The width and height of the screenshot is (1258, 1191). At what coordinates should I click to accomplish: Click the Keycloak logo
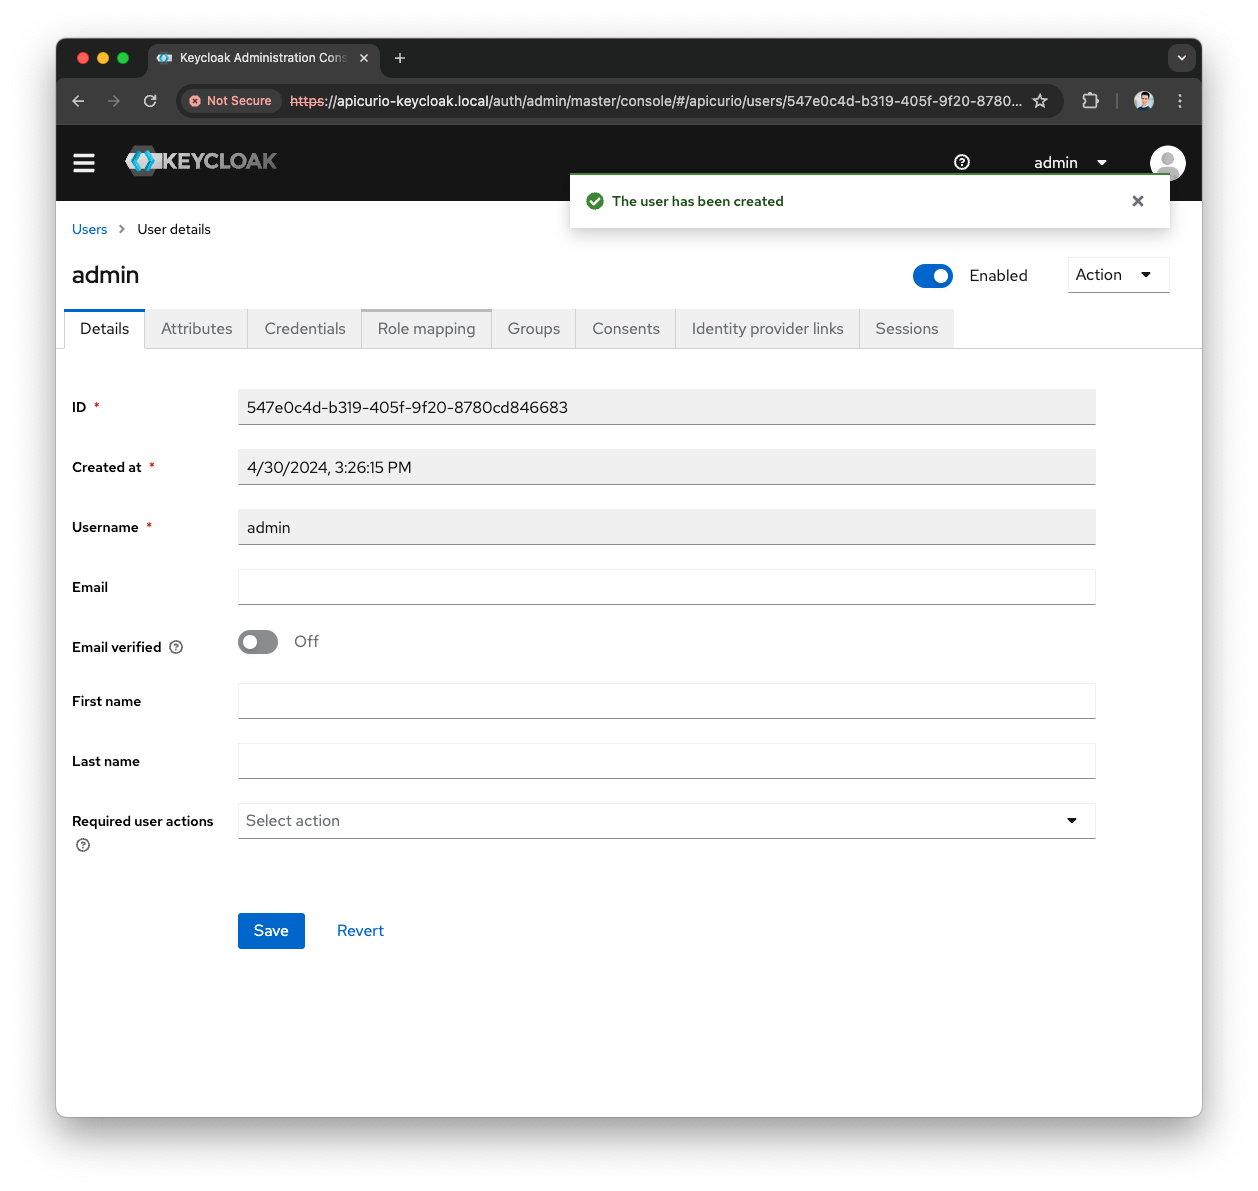pyautogui.click(x=201, y=161)
